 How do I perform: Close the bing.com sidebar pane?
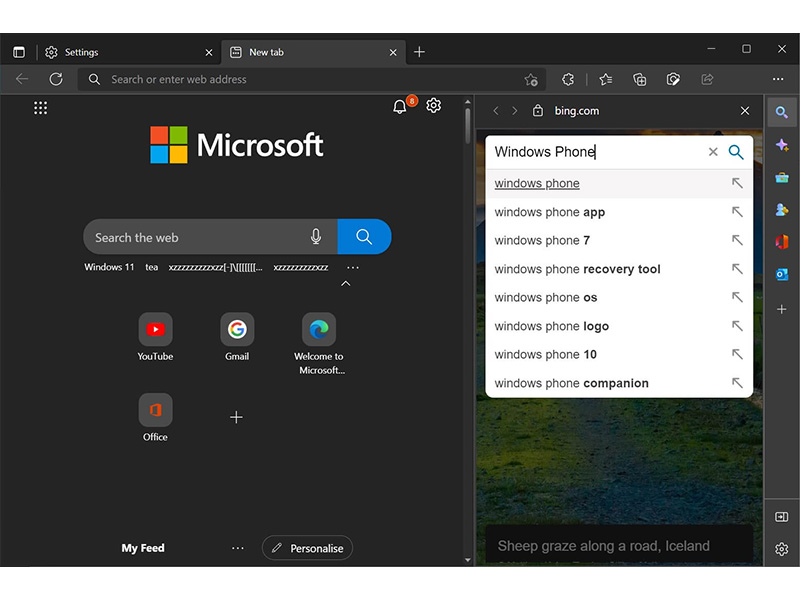tap(745, 111)
